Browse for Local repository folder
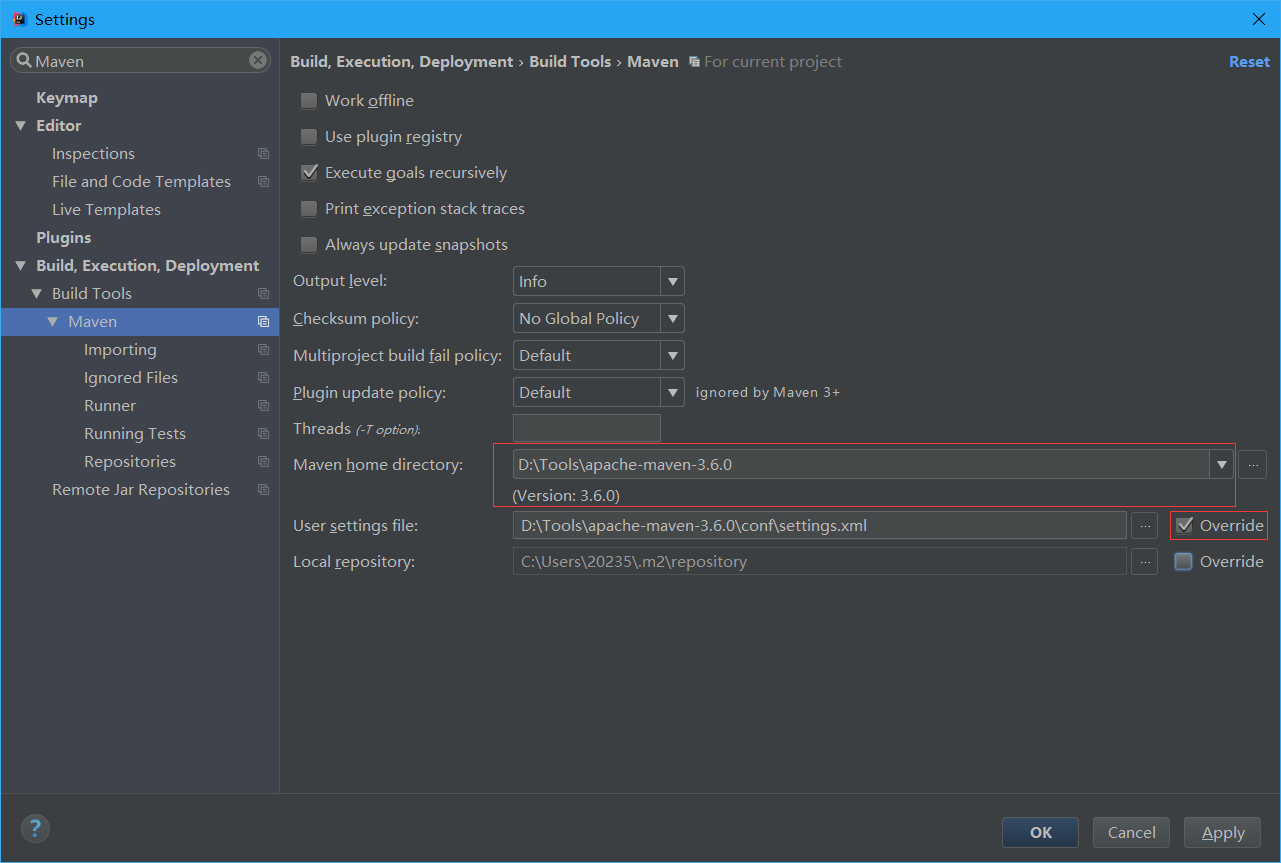Image resolution: width=1281 pixels, height=863 pixels. click(x=1145, y=561)
